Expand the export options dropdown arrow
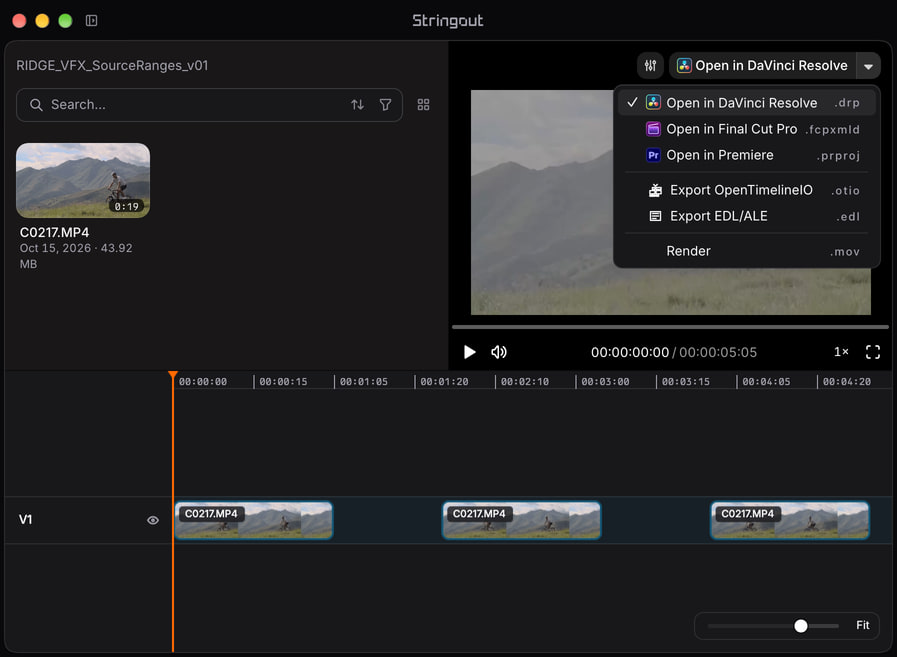897x657 pixels. (868, 66)
